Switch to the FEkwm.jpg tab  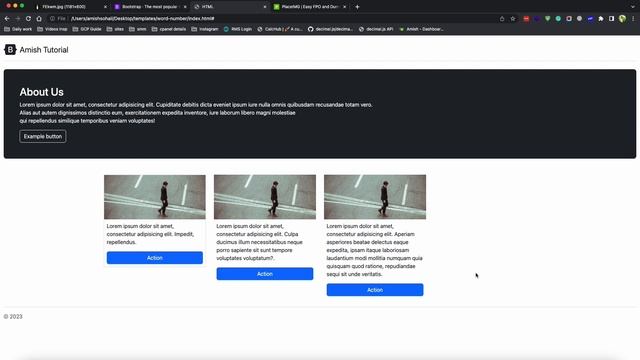click(71, 7)
